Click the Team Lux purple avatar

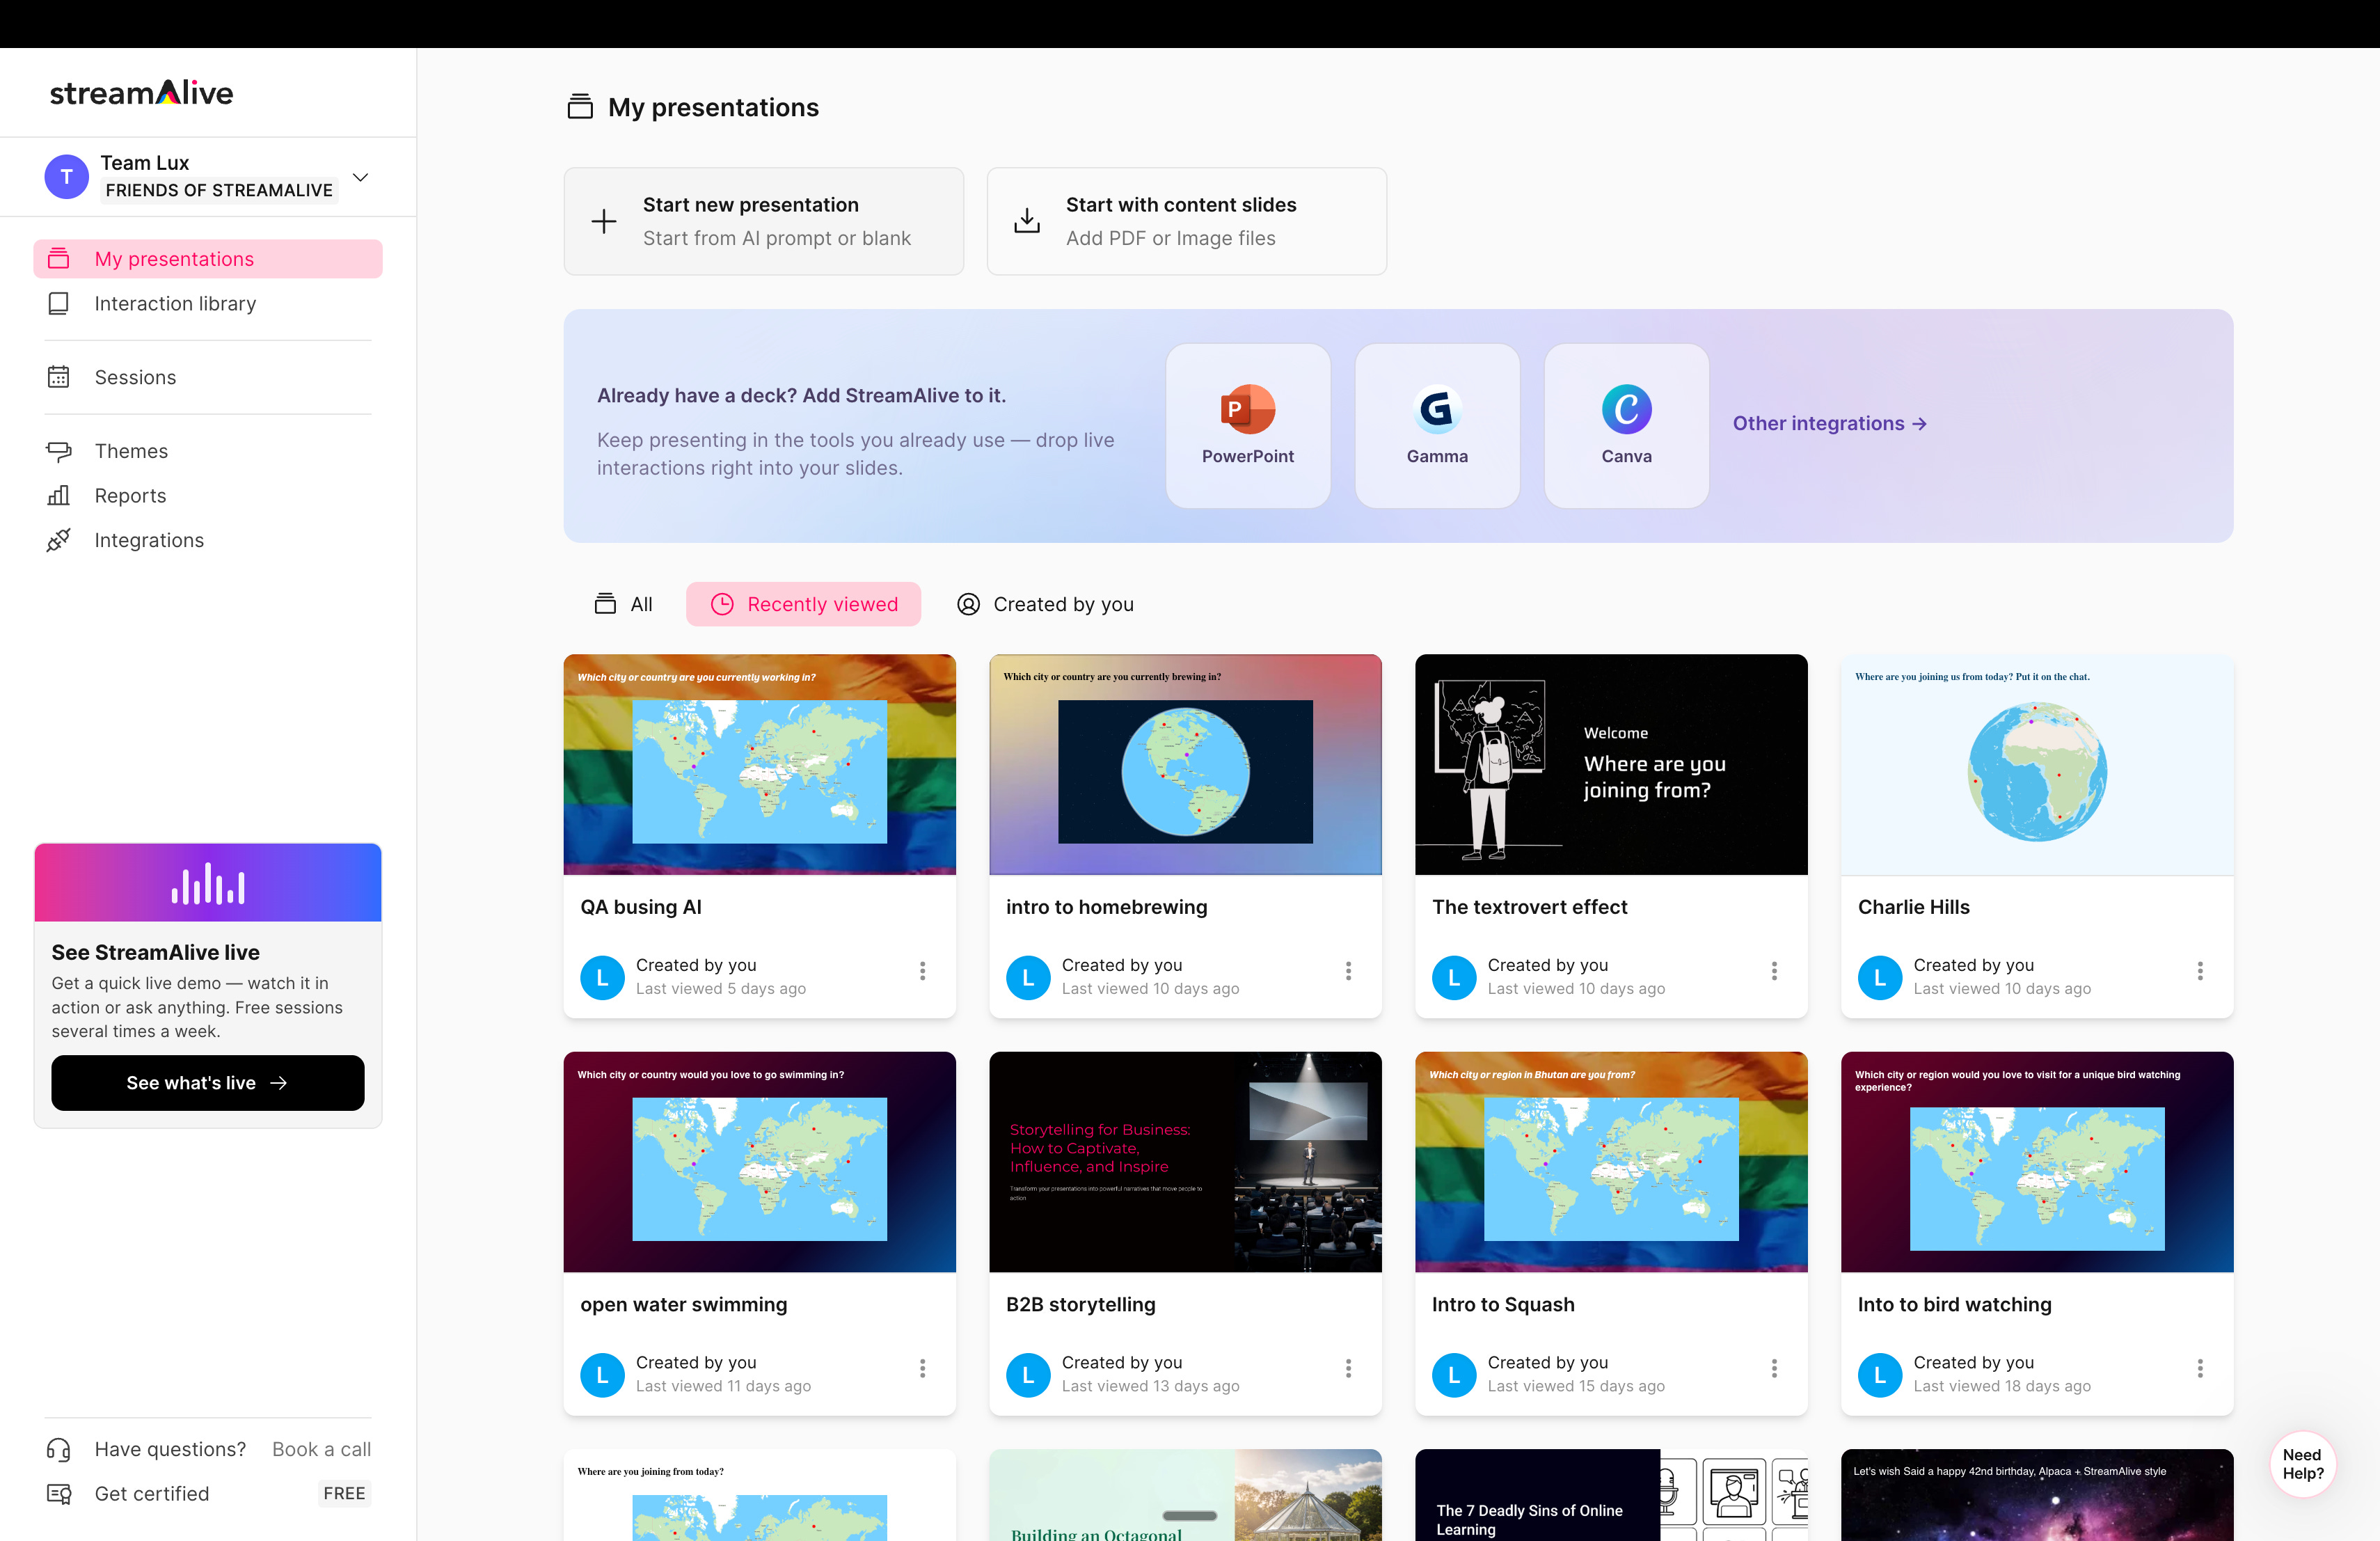click(66, 177)
